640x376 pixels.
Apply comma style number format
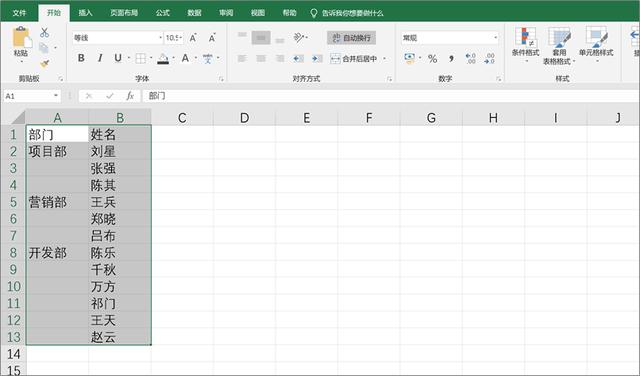coord(451,58)
